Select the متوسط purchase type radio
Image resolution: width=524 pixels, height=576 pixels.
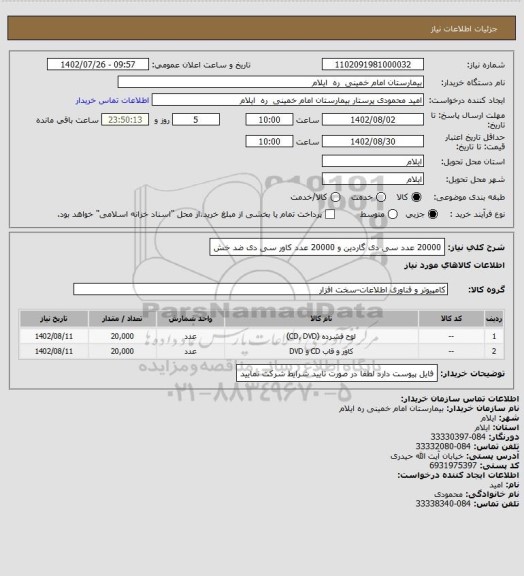tap(393, 214)
